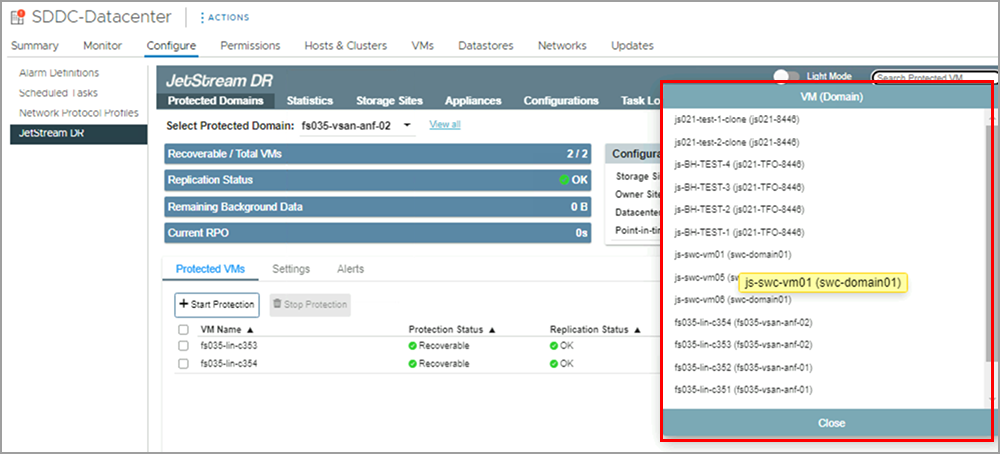Sort by the Protection Status arrow
Screen dimensions: 1000x454
pyautogui.click(x=493, y=329)
